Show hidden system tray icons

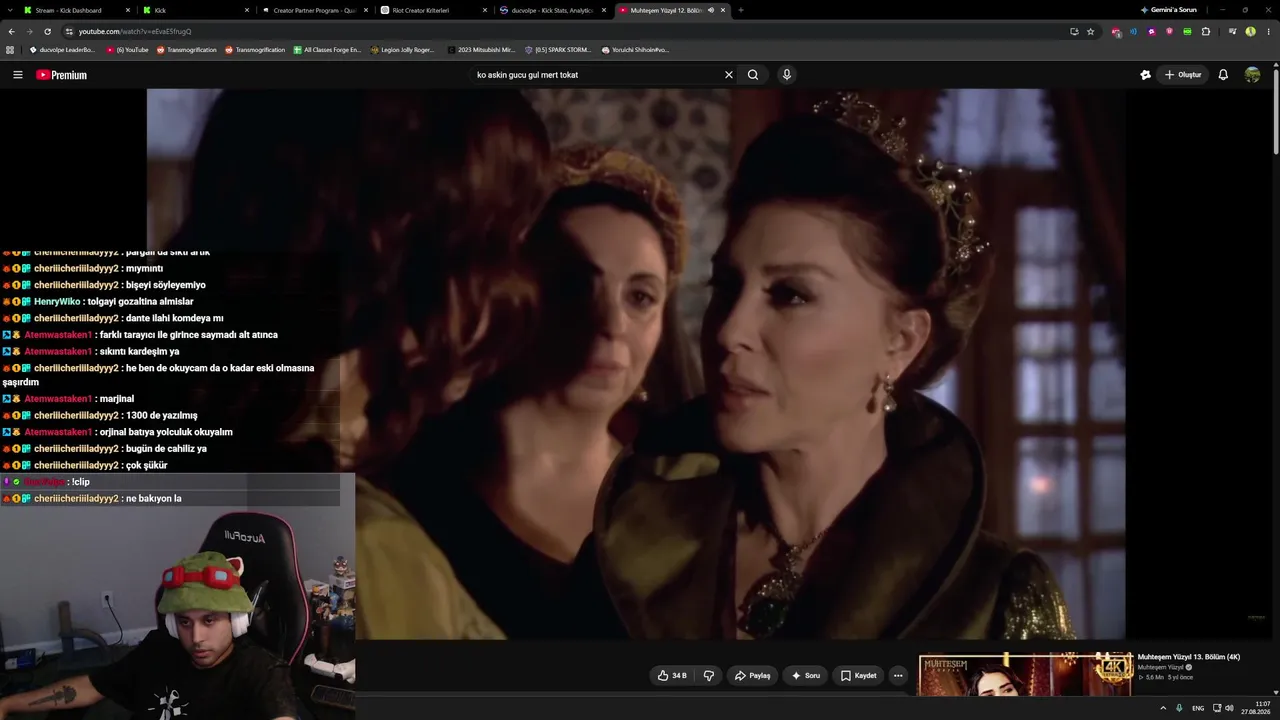tap(1163, 708)
